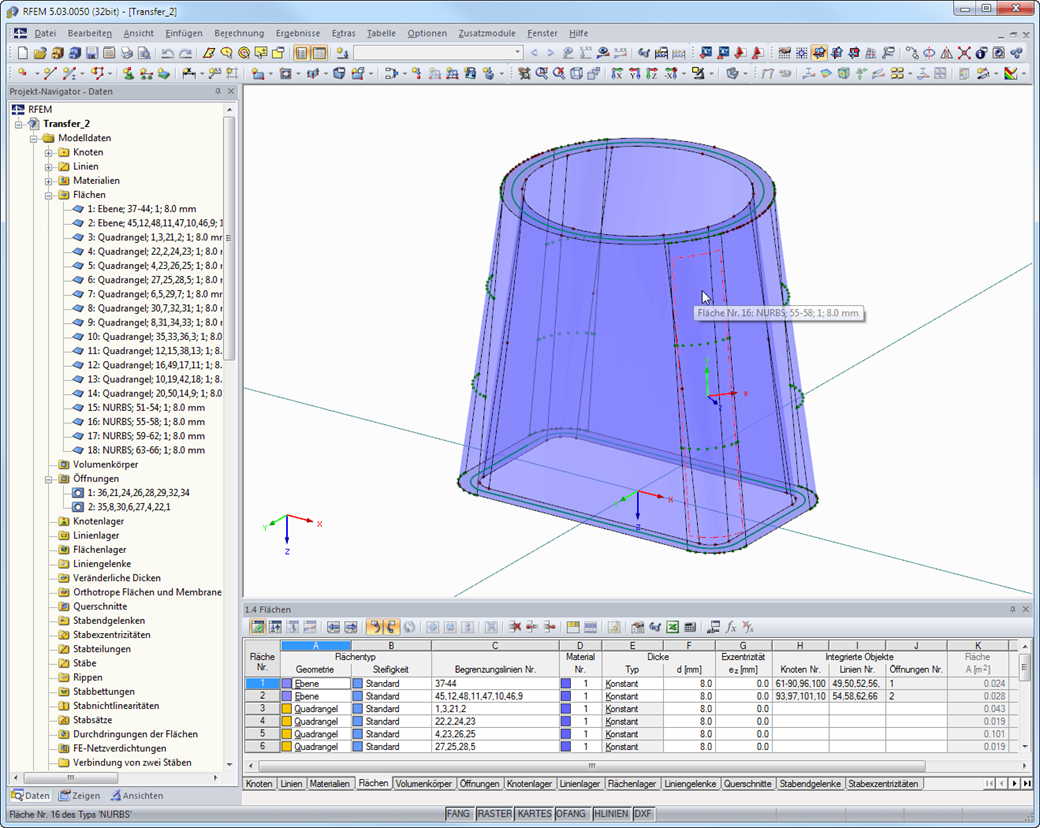
Task: Click the Save file toolbar icon
Action: tap(92, 53)
